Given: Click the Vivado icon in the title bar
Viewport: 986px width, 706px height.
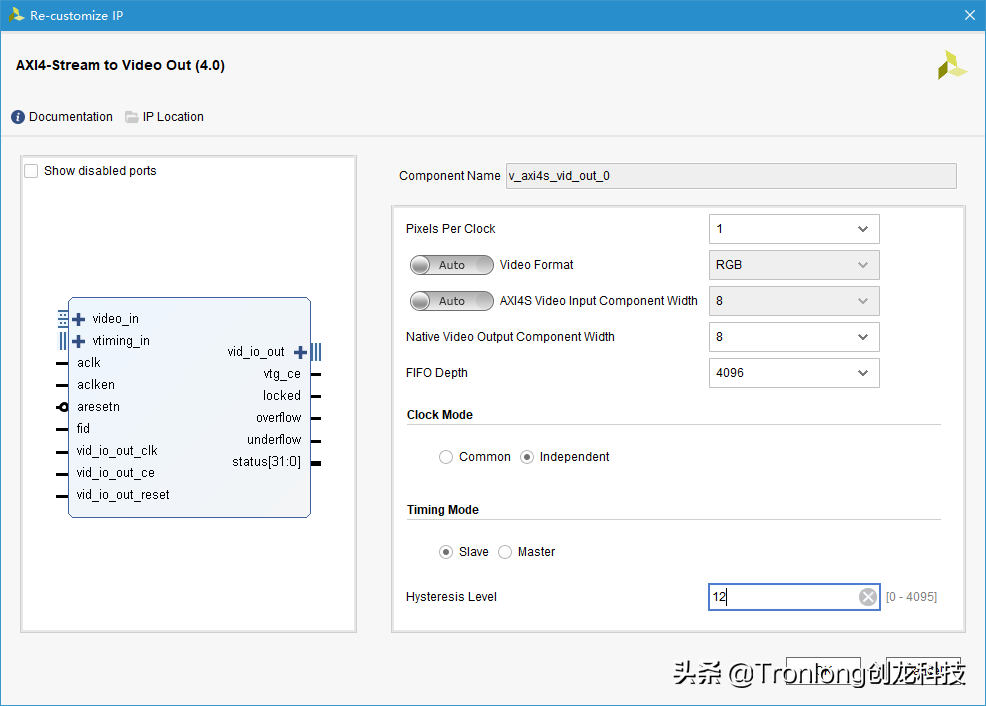Looking at the screenshot, I should 17,15.
